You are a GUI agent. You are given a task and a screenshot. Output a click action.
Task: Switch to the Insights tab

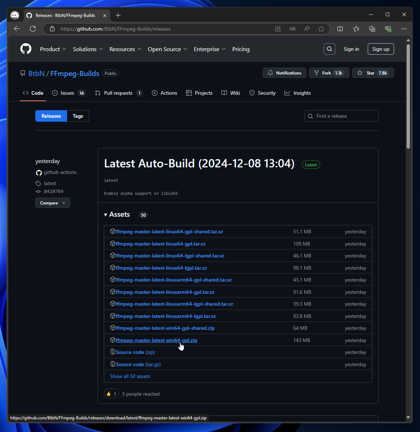[298, 93]
